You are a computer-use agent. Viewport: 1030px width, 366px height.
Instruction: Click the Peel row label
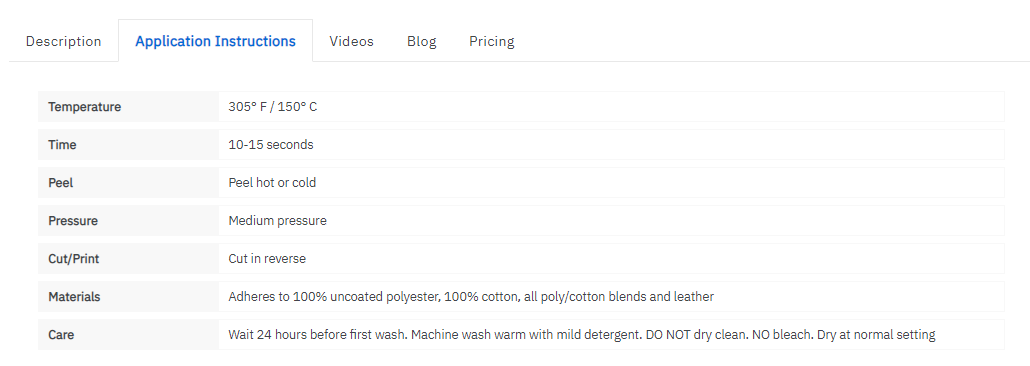(x=60, y=183)
